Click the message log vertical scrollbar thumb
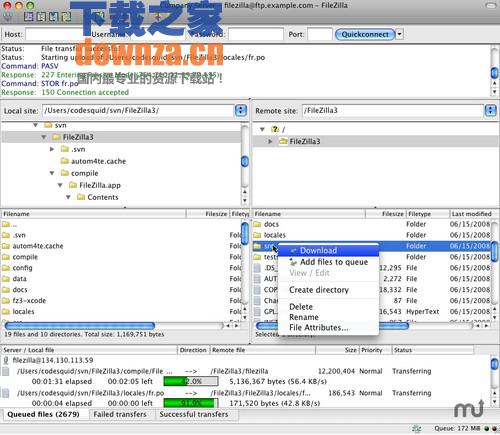The height and width of the screenshot is (435, 500). pos(494,73)
